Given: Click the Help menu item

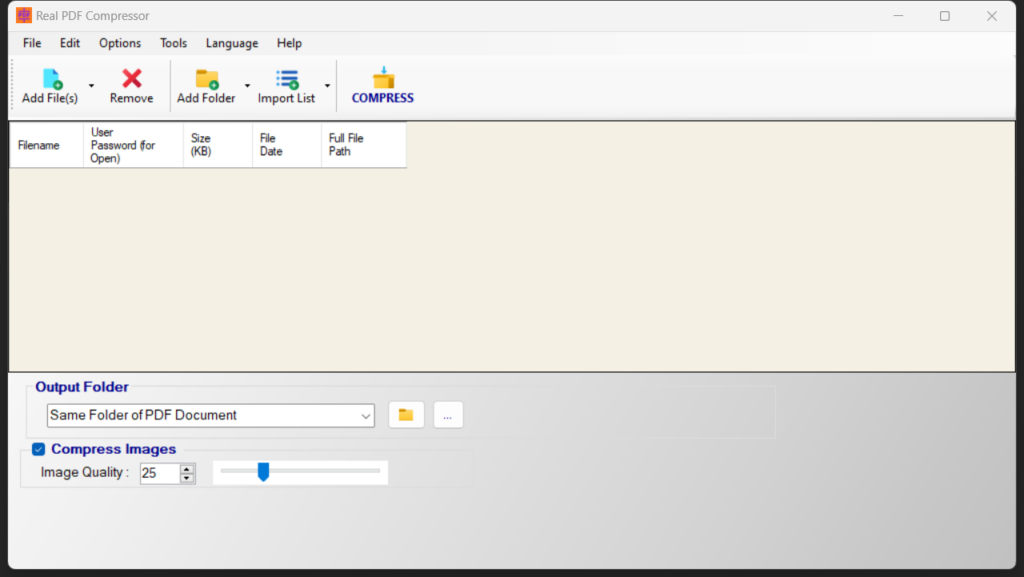Looking at the screenshot, I should coord(289,43).
